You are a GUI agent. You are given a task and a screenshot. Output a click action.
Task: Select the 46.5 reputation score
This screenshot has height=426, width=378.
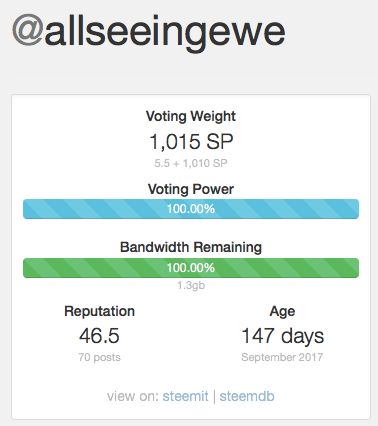[99, 336]
